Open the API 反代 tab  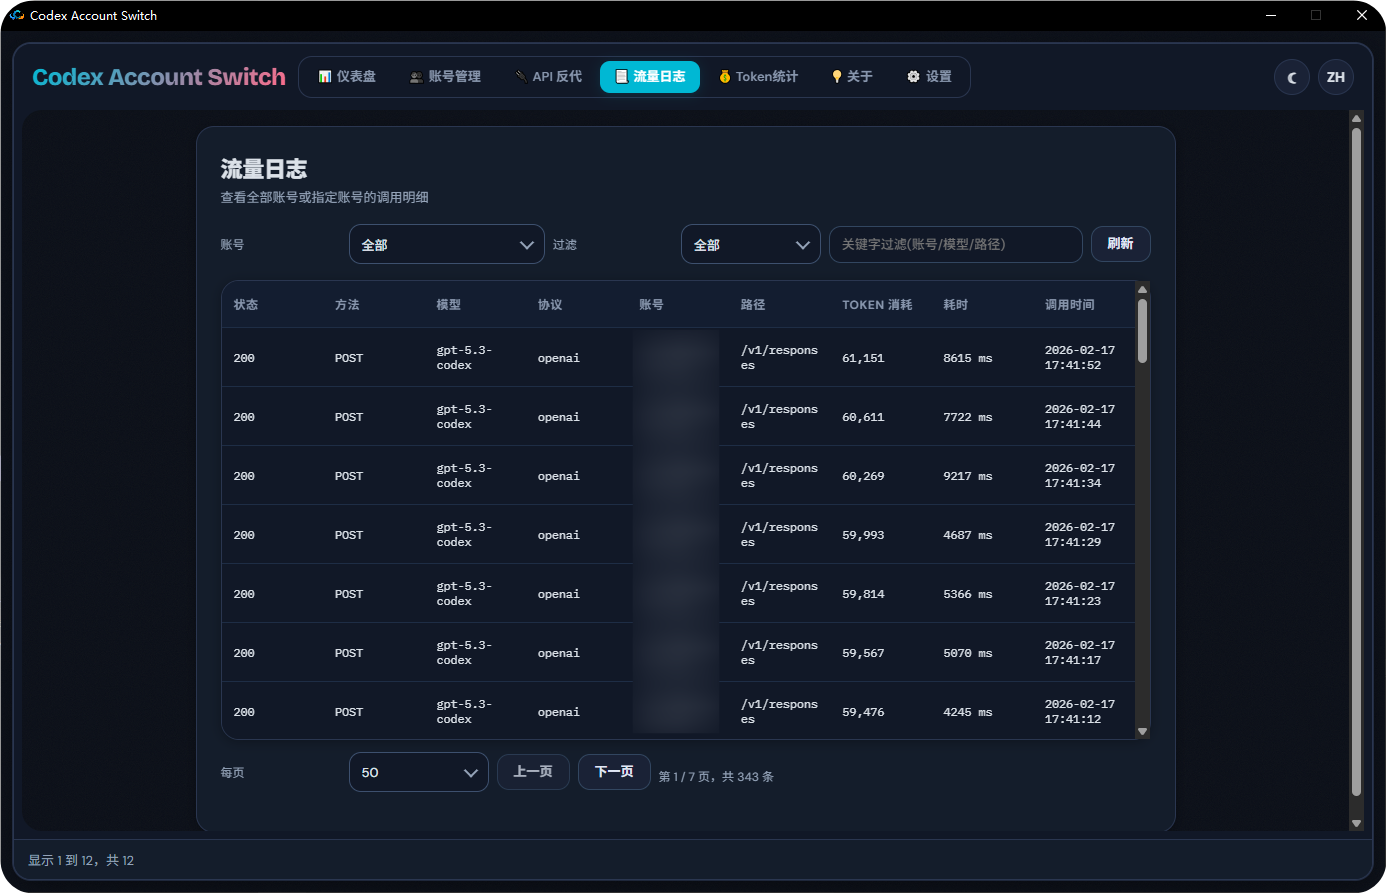point(548,77)
